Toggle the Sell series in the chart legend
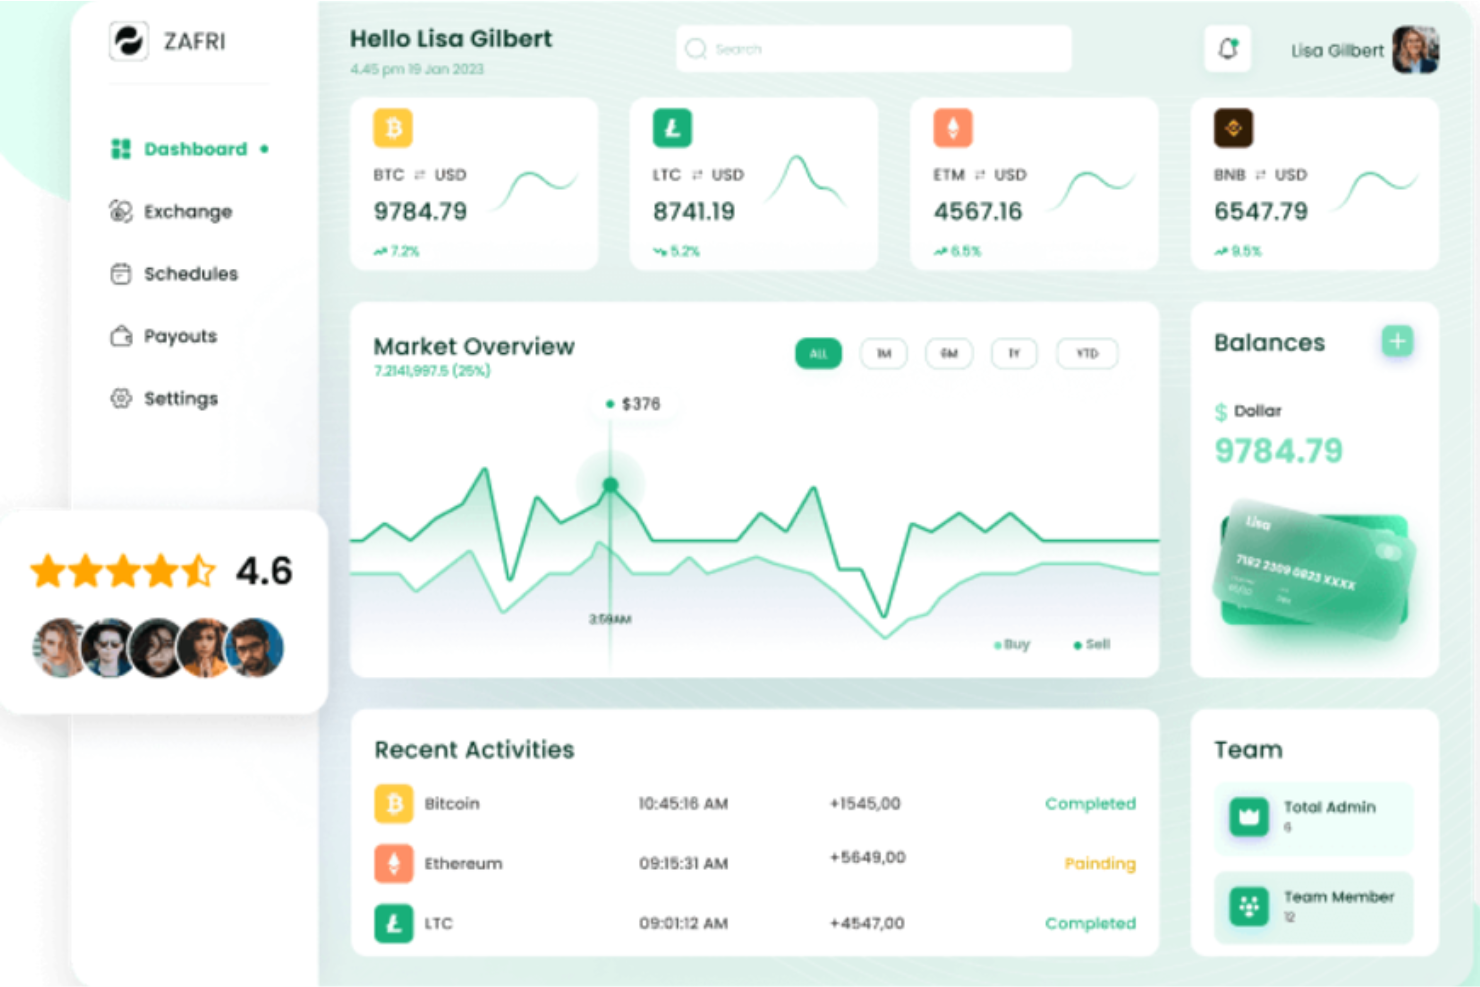 click(1090, 644)
